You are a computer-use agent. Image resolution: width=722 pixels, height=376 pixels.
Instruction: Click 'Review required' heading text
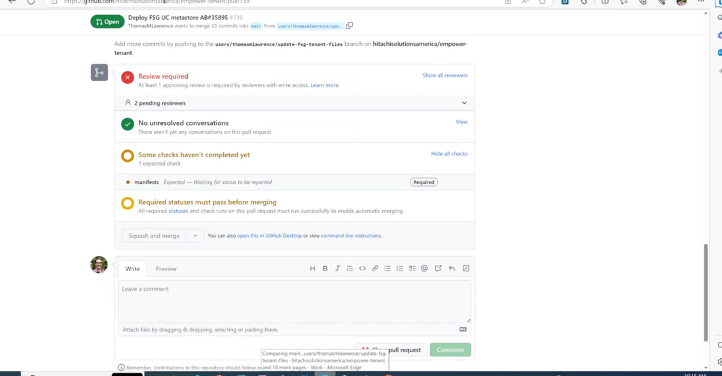coord(163,76)
